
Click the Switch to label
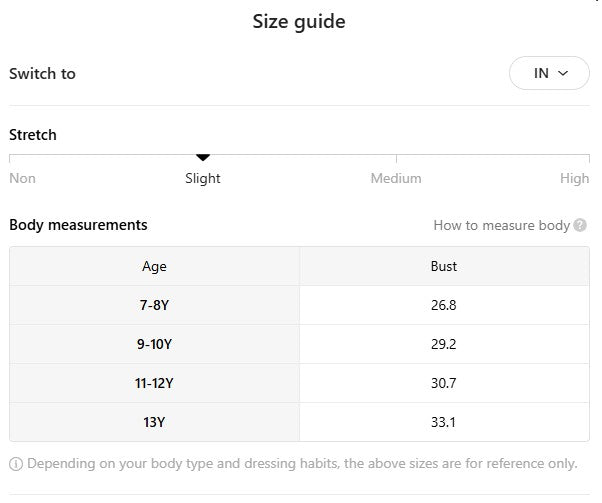(42, 73)
